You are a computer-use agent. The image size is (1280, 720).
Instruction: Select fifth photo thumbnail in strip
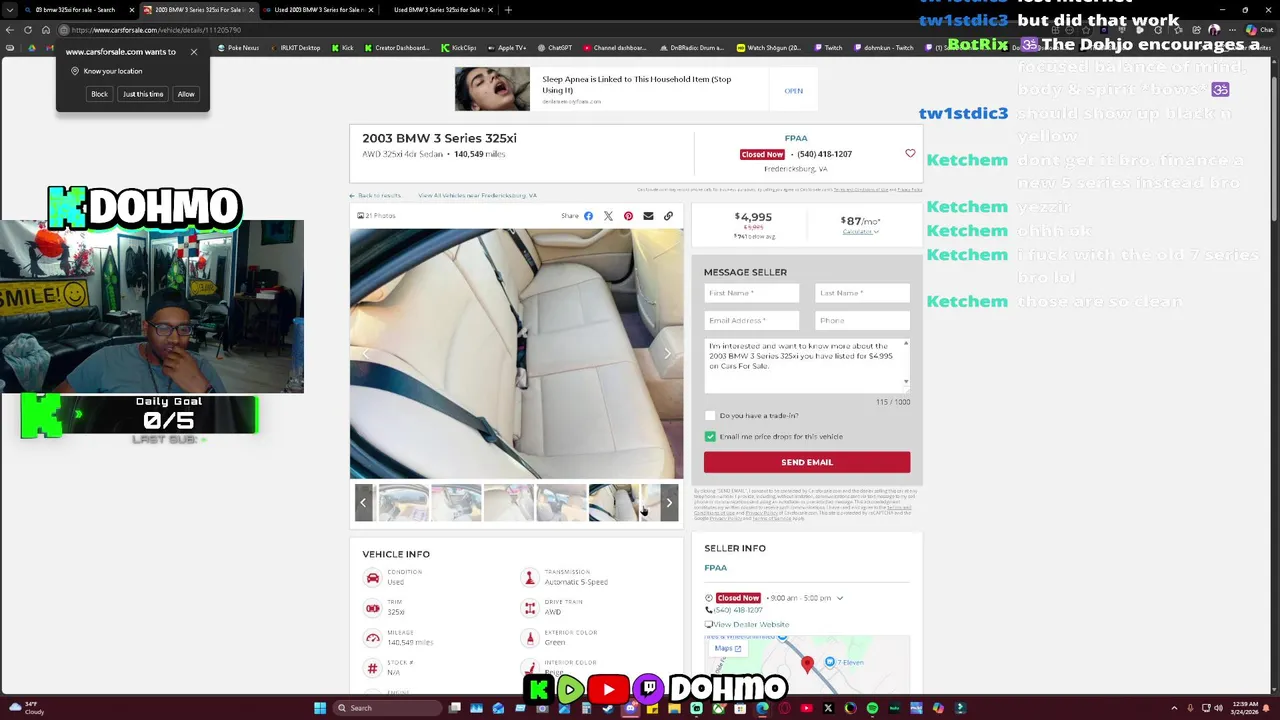(613, 503)
